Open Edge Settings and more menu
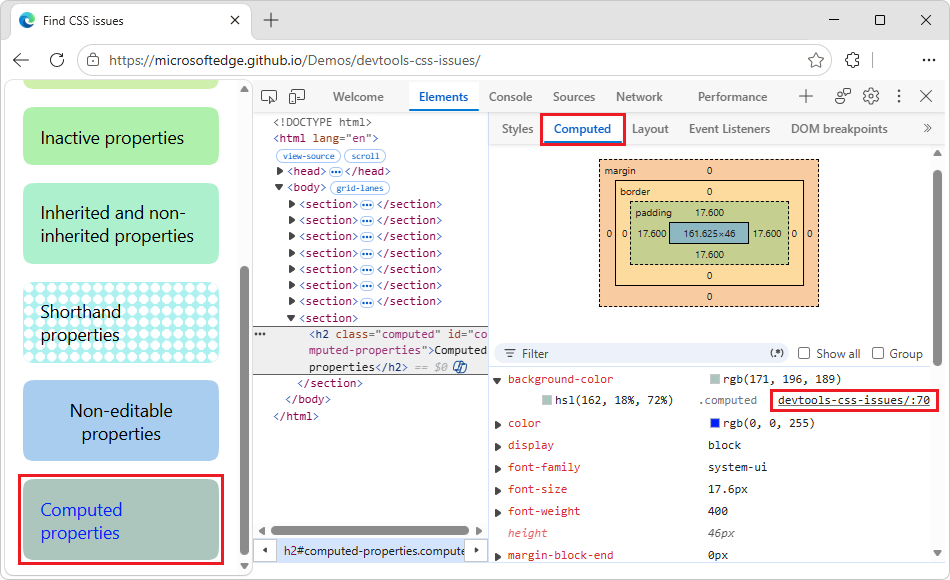The image size is (950, 580). (928, 60)
